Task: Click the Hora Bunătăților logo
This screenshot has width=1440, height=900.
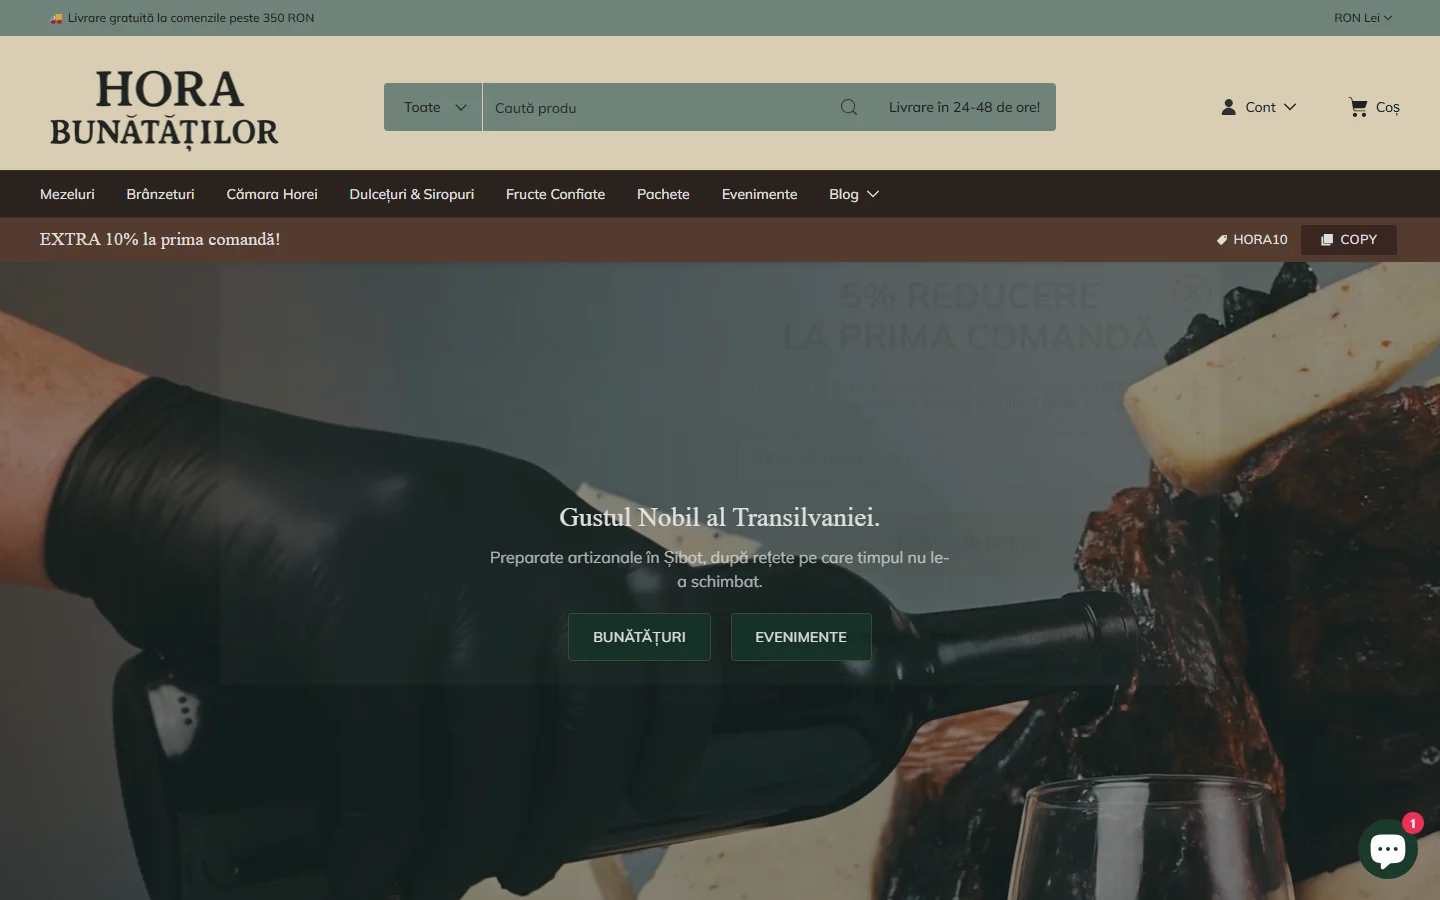Action: pyautogui.click(x=164, y=109)
